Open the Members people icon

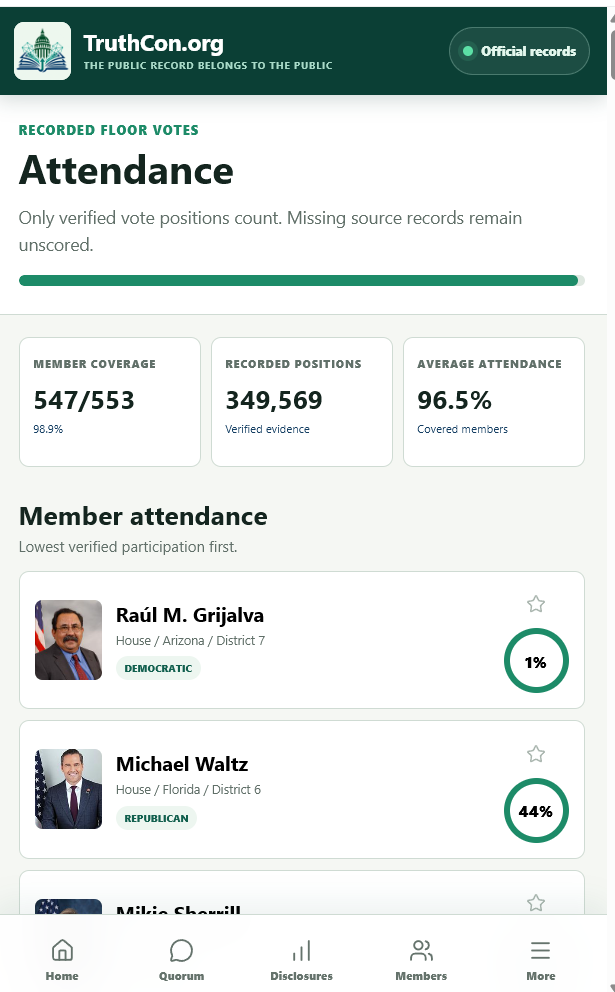[421, 950]
